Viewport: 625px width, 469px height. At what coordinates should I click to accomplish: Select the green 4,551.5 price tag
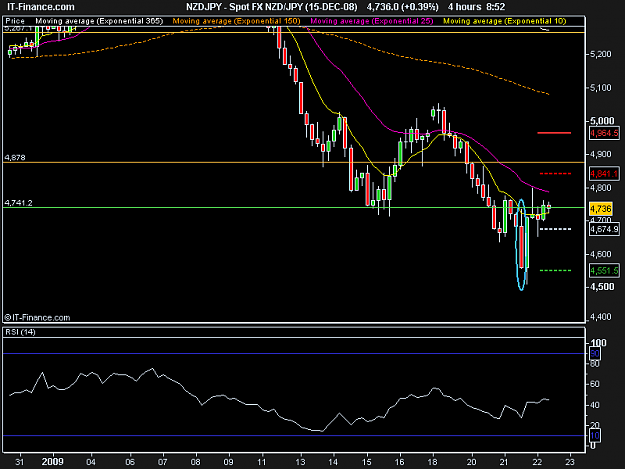tap(604, 271)
